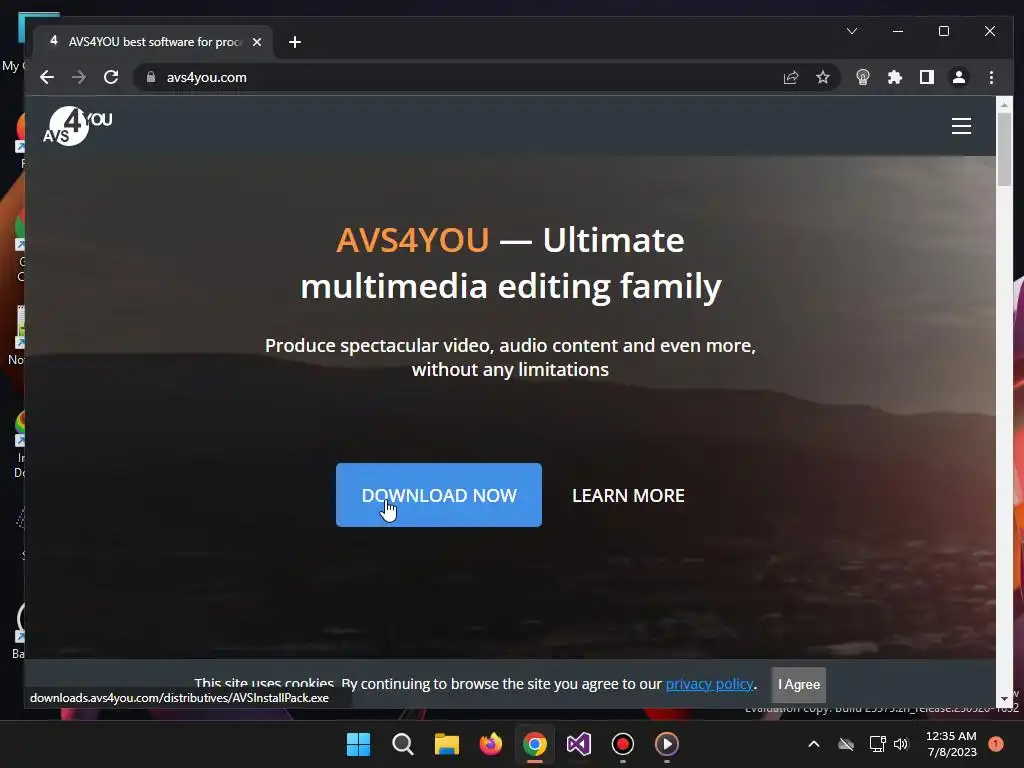The height and width of the screenshot is (768, 1024).
Task: Show hidden system tray icons
Action: [814, 744]
